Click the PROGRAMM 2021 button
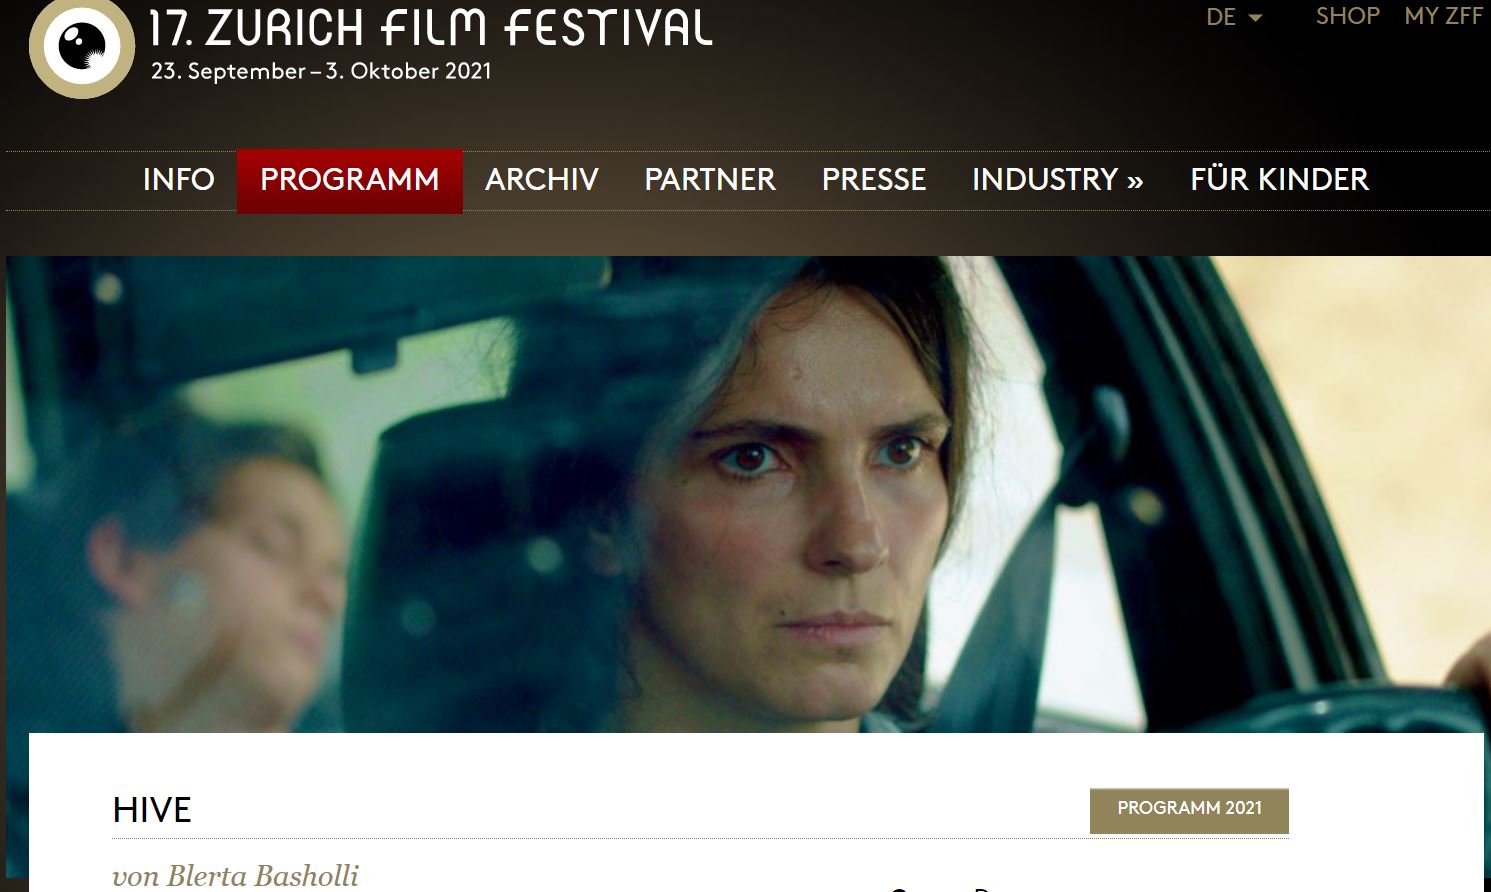Image resolution: width=1491 pixels, height=892 pixels. 1189,810
